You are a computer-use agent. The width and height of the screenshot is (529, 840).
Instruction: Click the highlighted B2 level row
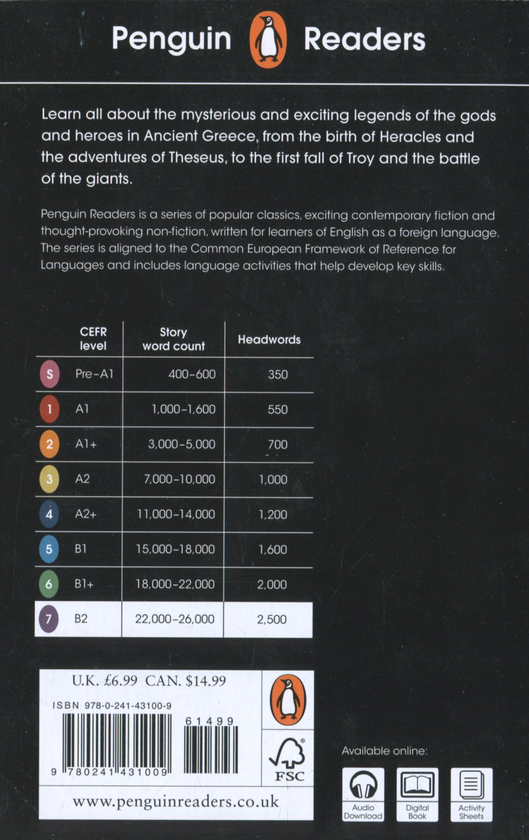pyautogui.click(x=174, y=619)
